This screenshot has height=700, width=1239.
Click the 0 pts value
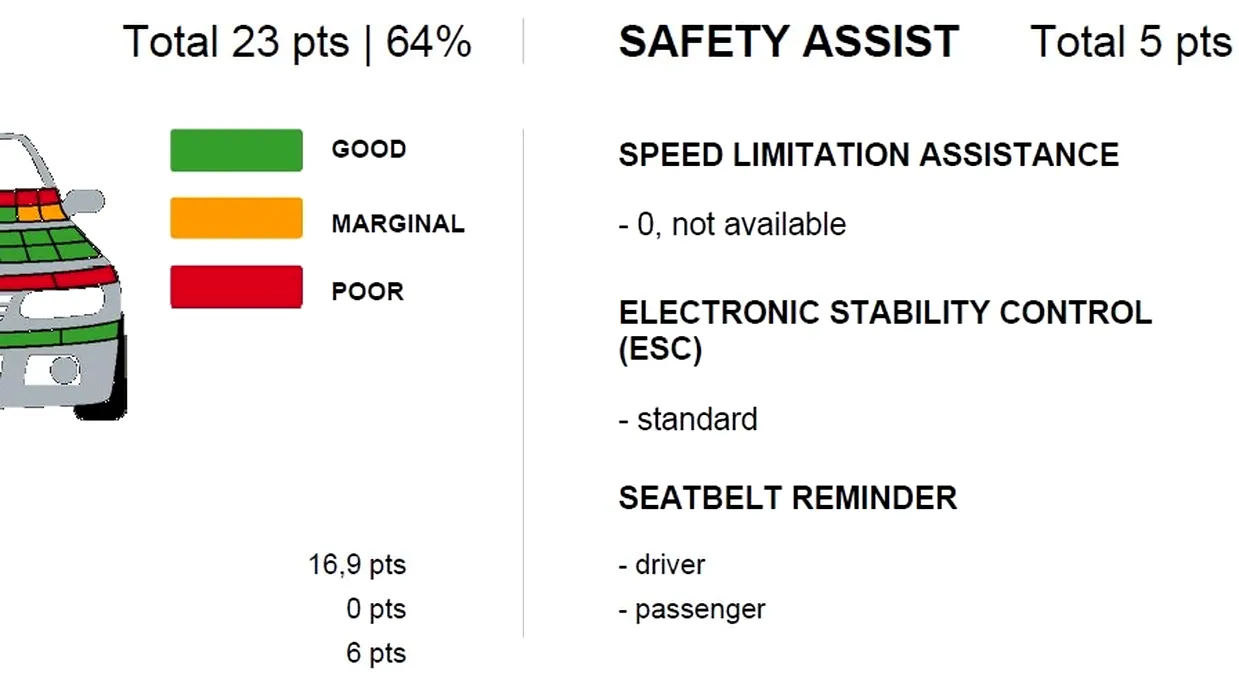tap(376, 609)
